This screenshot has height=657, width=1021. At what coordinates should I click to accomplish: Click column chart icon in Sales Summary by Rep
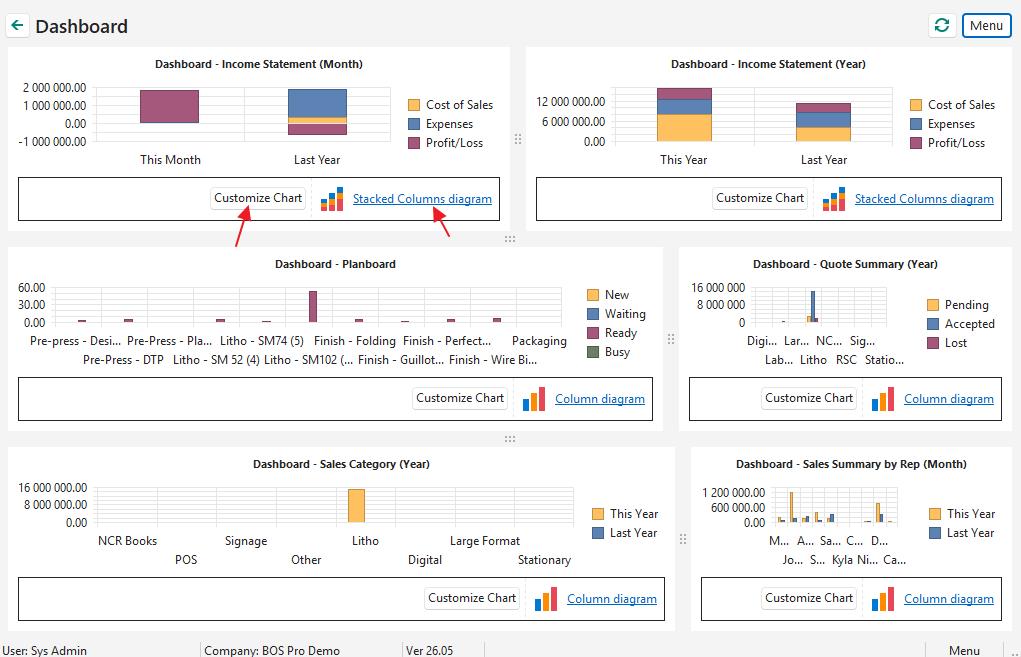click(883, 599)
